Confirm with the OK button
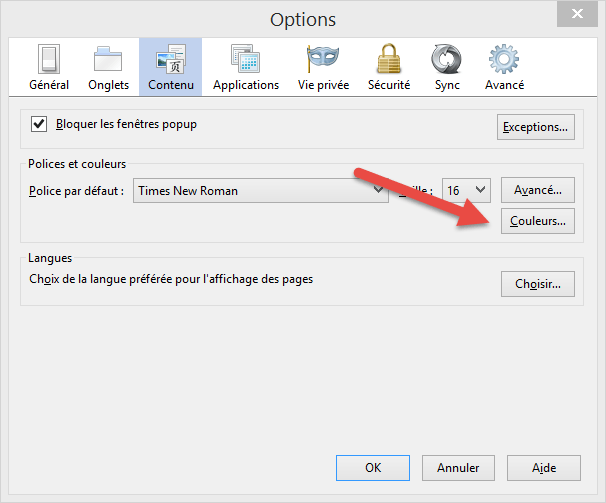This screenshot has height=503, width=606. click(372, 467)
